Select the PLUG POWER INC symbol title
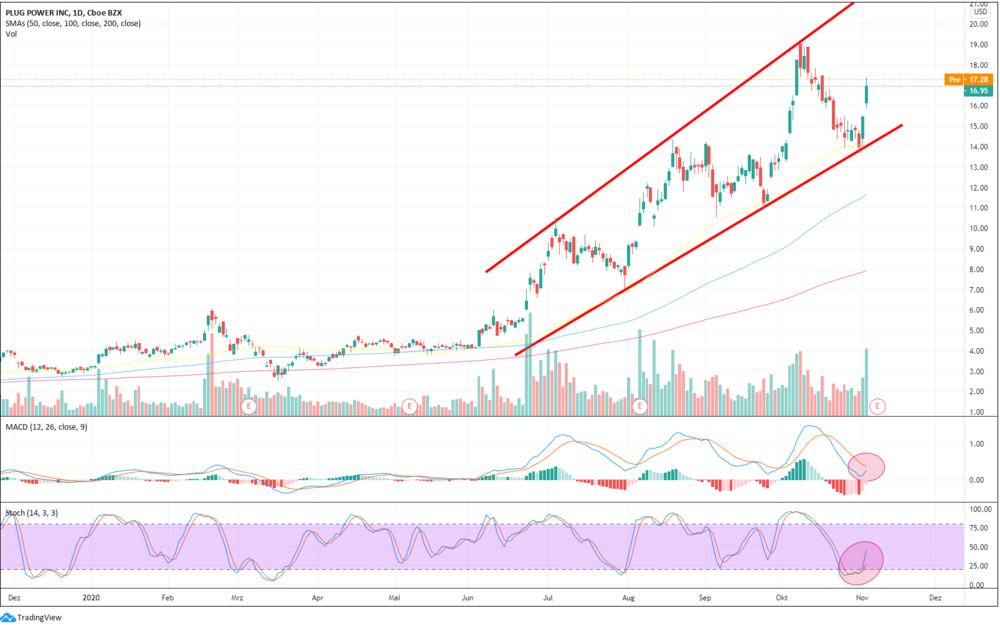 [x=64, y=13]
